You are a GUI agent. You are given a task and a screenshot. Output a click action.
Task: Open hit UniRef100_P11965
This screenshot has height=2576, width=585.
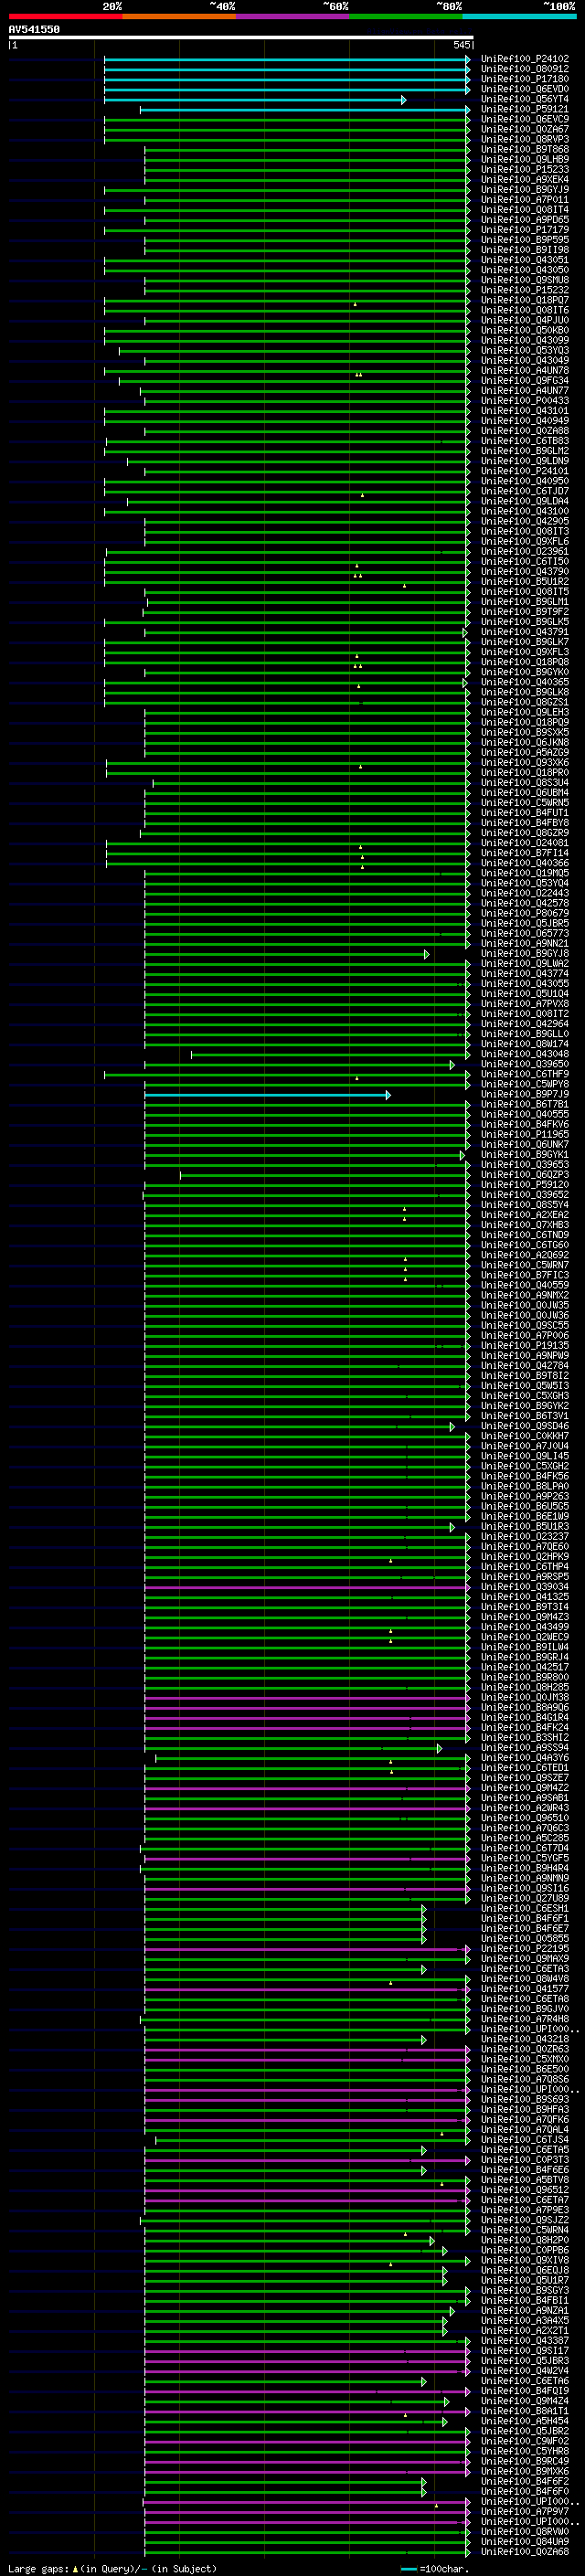click(x=525, y=1134)
